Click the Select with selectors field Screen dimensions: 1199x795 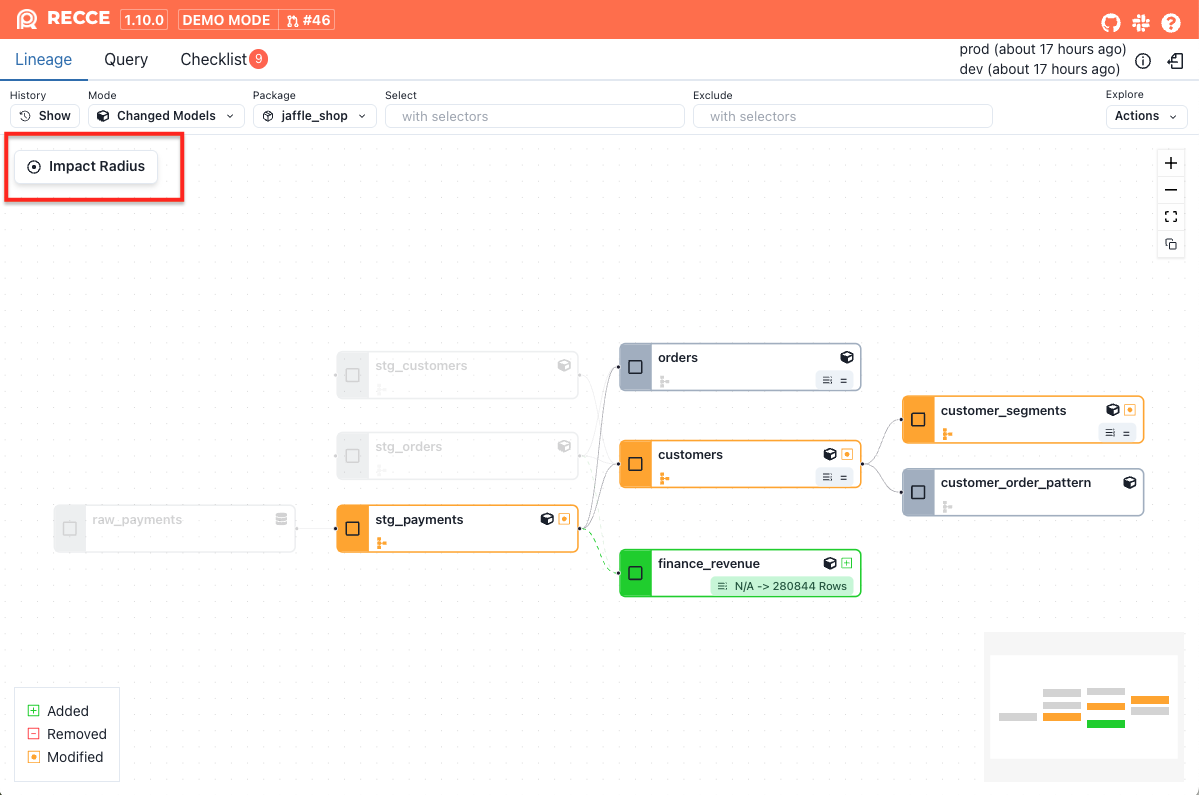click(x=535, y=116)
